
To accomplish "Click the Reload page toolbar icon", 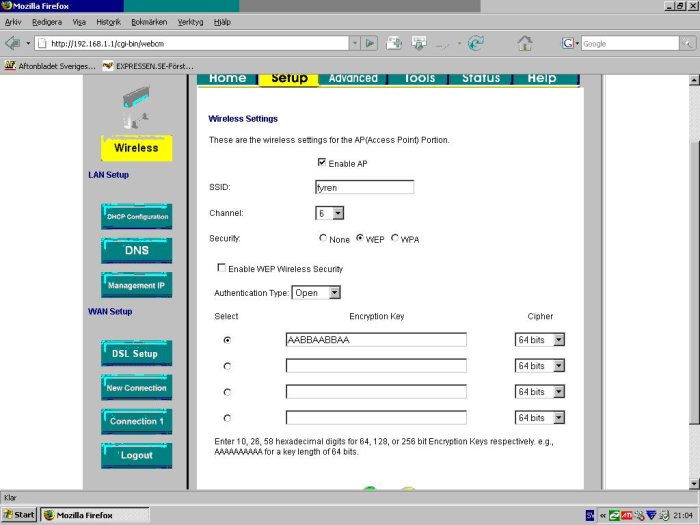I will (476, 43).
